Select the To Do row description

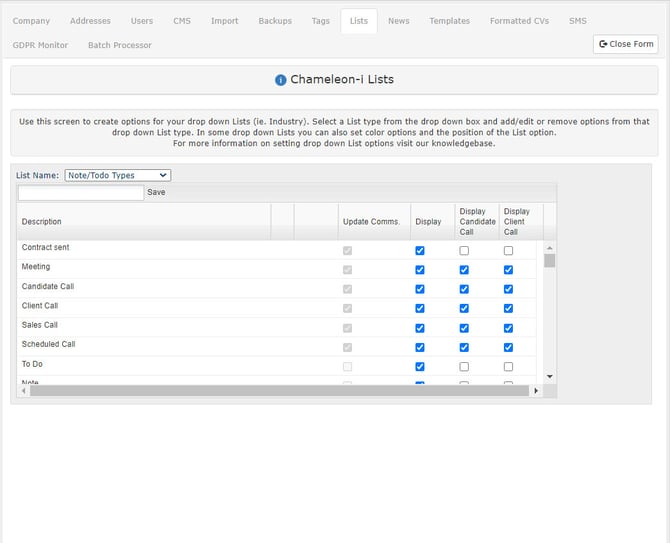(x=32, y=364)
